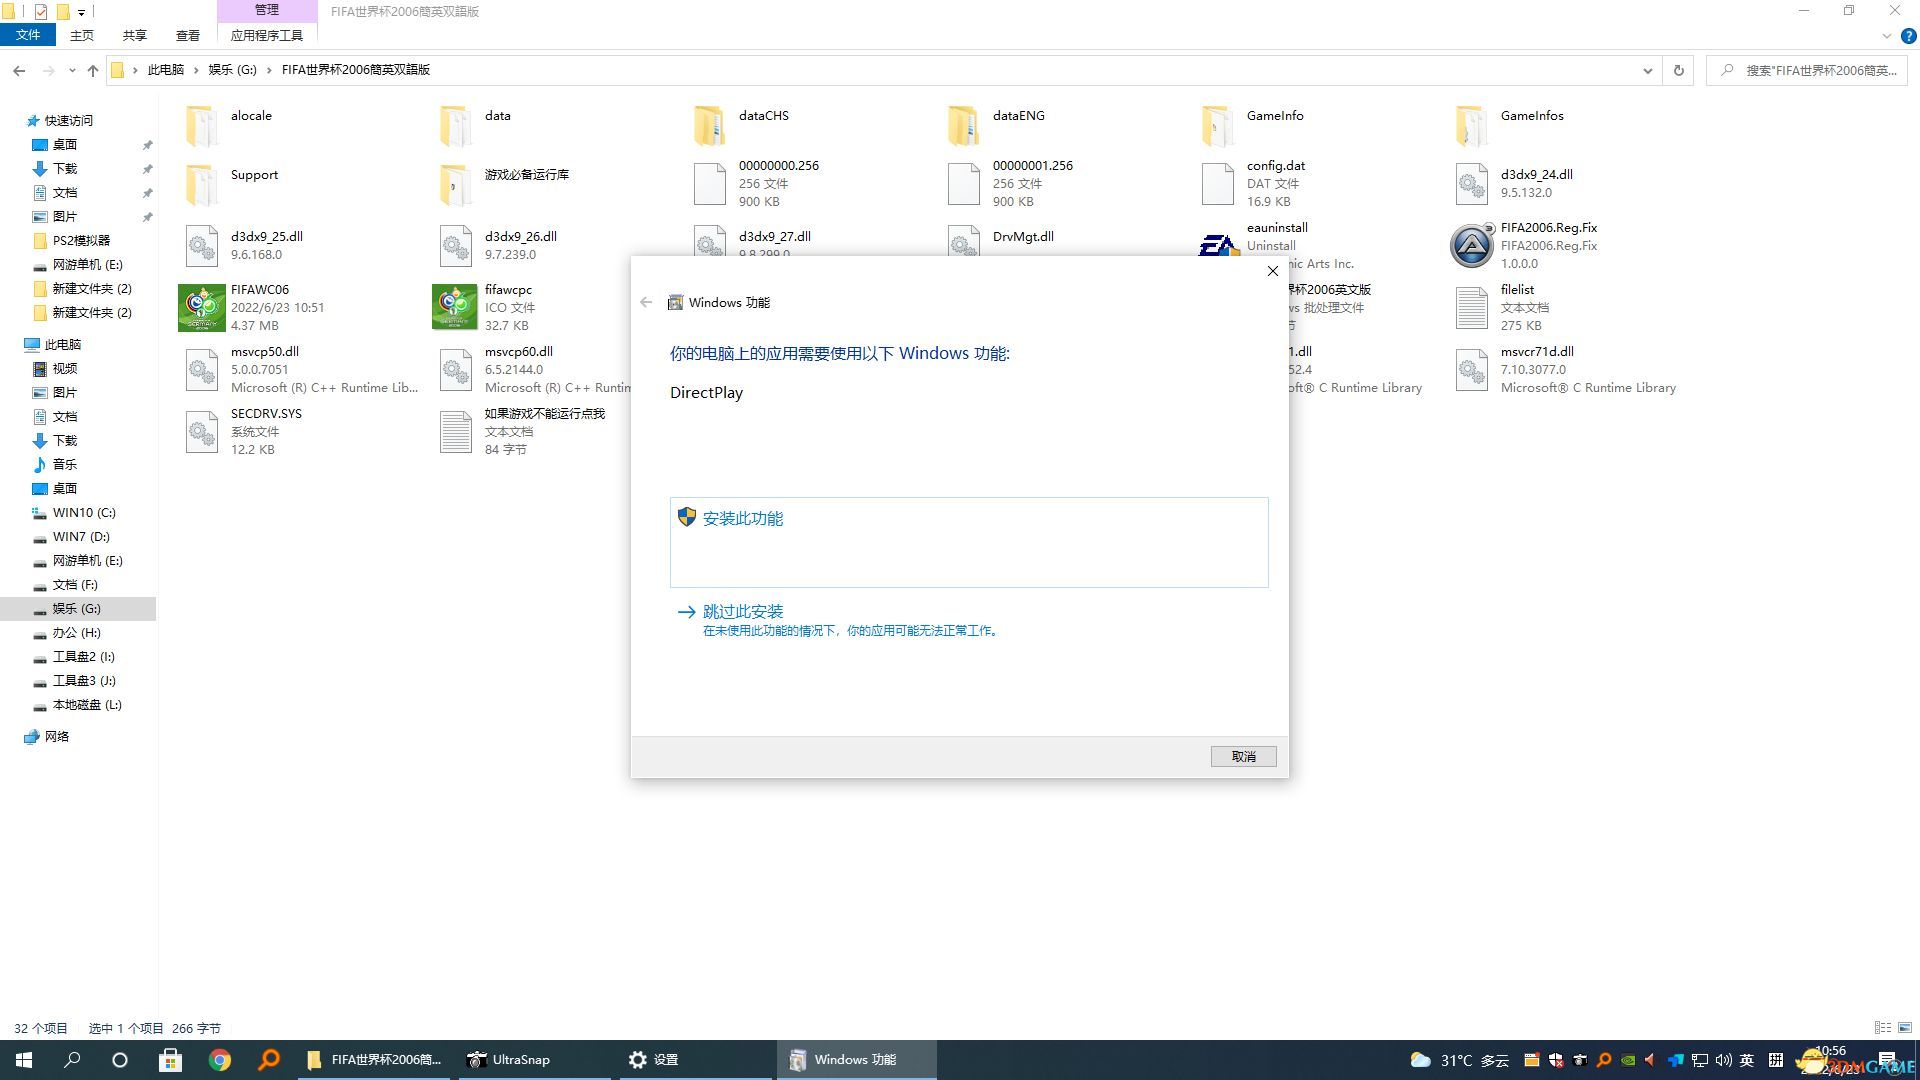Go up one folder level
The image size is (1920, 1080).
[x=93, y=70]
